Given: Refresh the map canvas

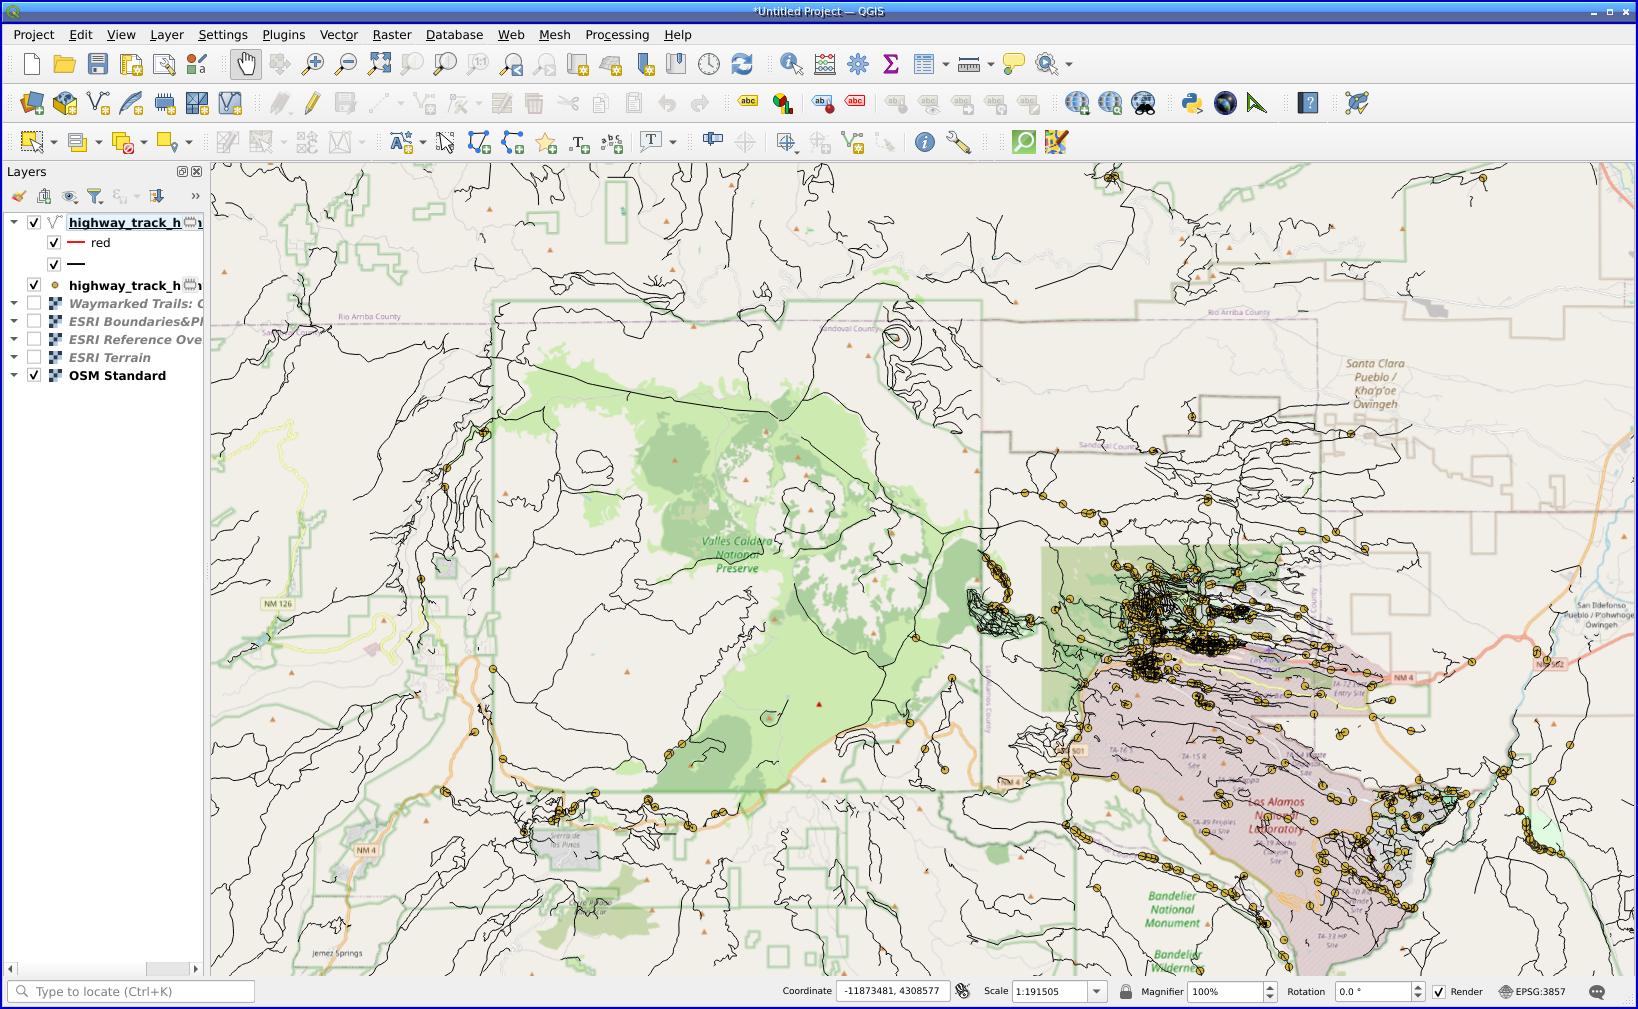Looking at the screenshot, I should tap(742, 64).
